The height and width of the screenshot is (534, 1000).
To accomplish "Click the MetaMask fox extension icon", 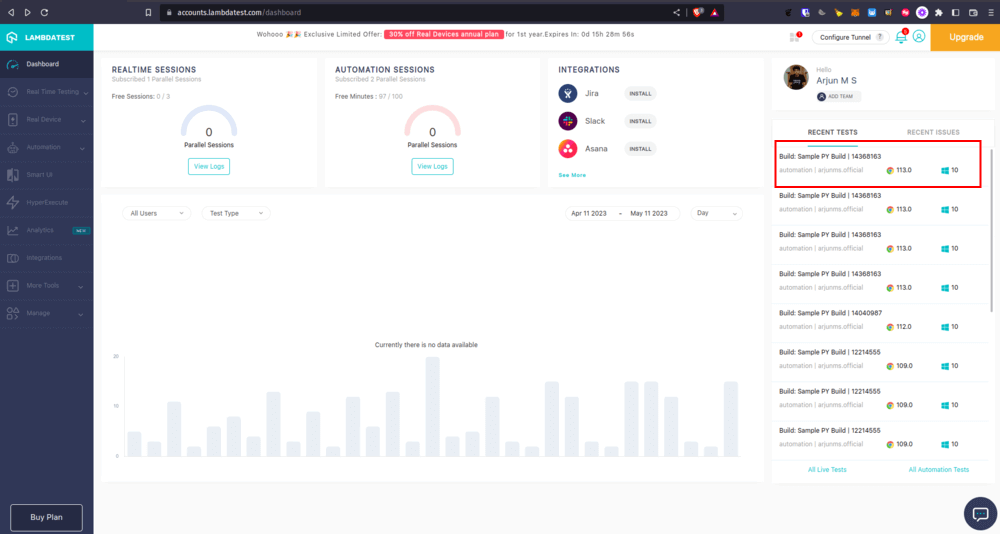I will pyautogui.click(x=855, y=12).
